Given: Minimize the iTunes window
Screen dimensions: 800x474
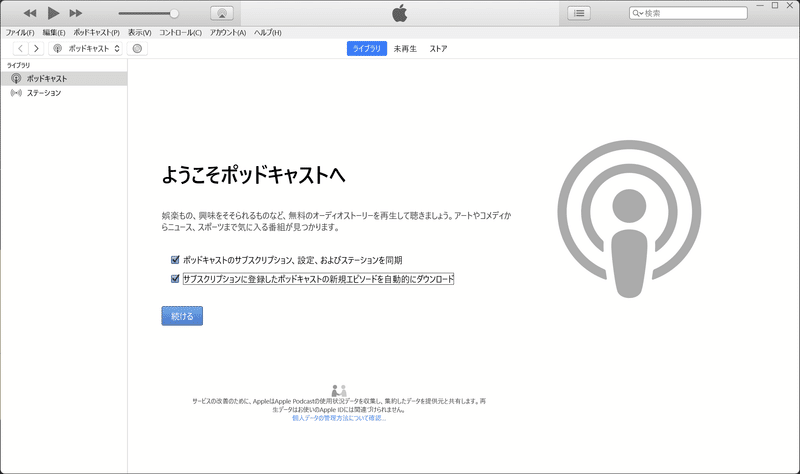Looking at the screenshot, I should [x=760, y=5].
